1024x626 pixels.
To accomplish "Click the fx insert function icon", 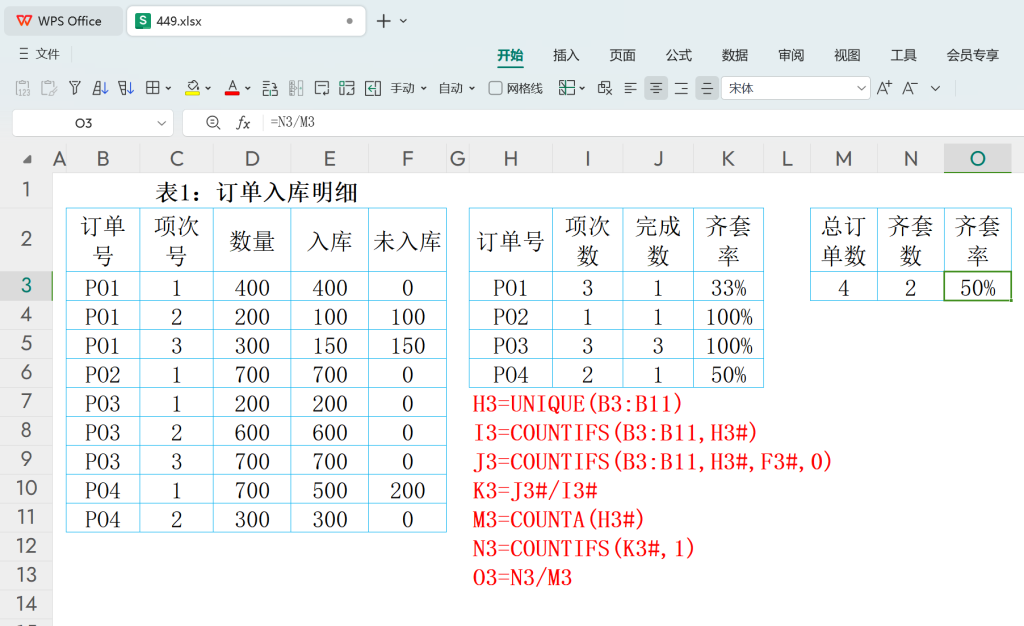I will click(243, 123).
